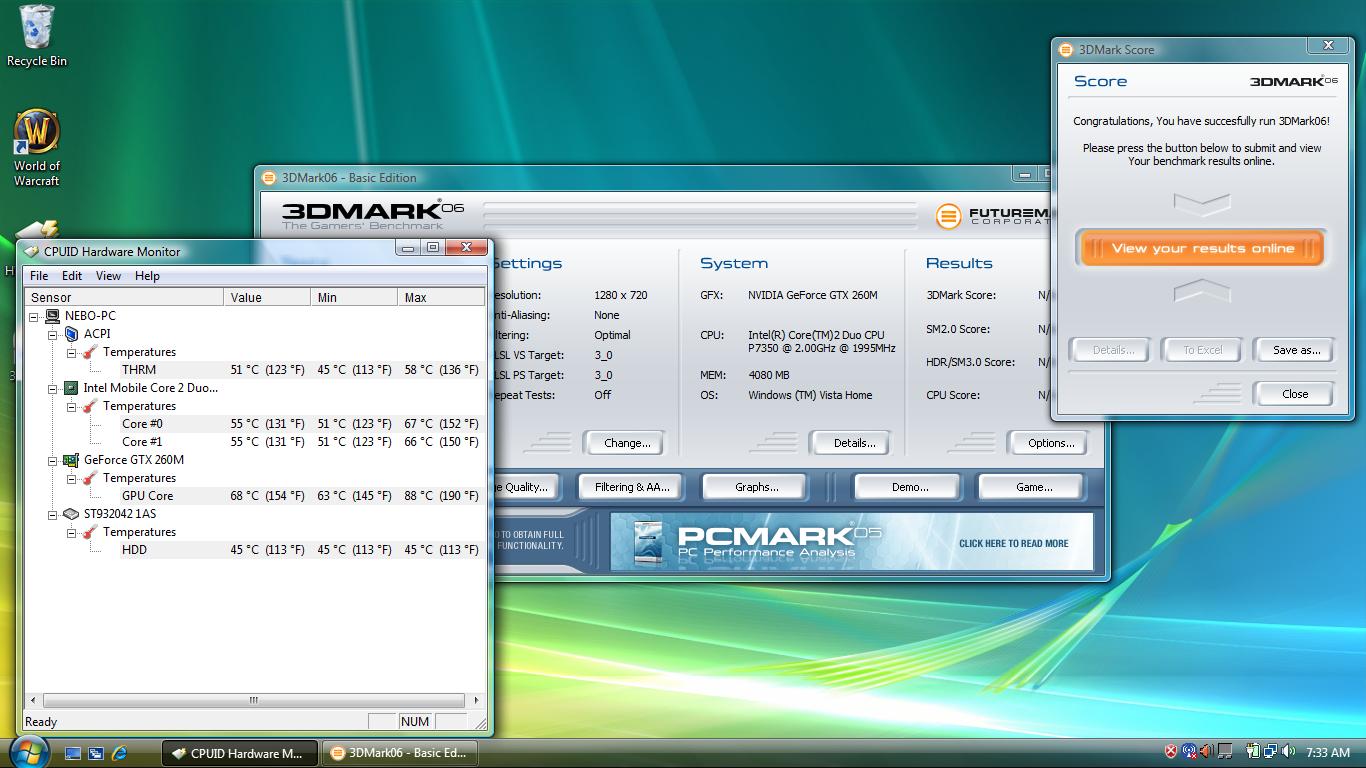The image size is (1366, 768).
Task: Click the red security alert tray icon
Action: pyautogui.click(x=1171, y=752)
